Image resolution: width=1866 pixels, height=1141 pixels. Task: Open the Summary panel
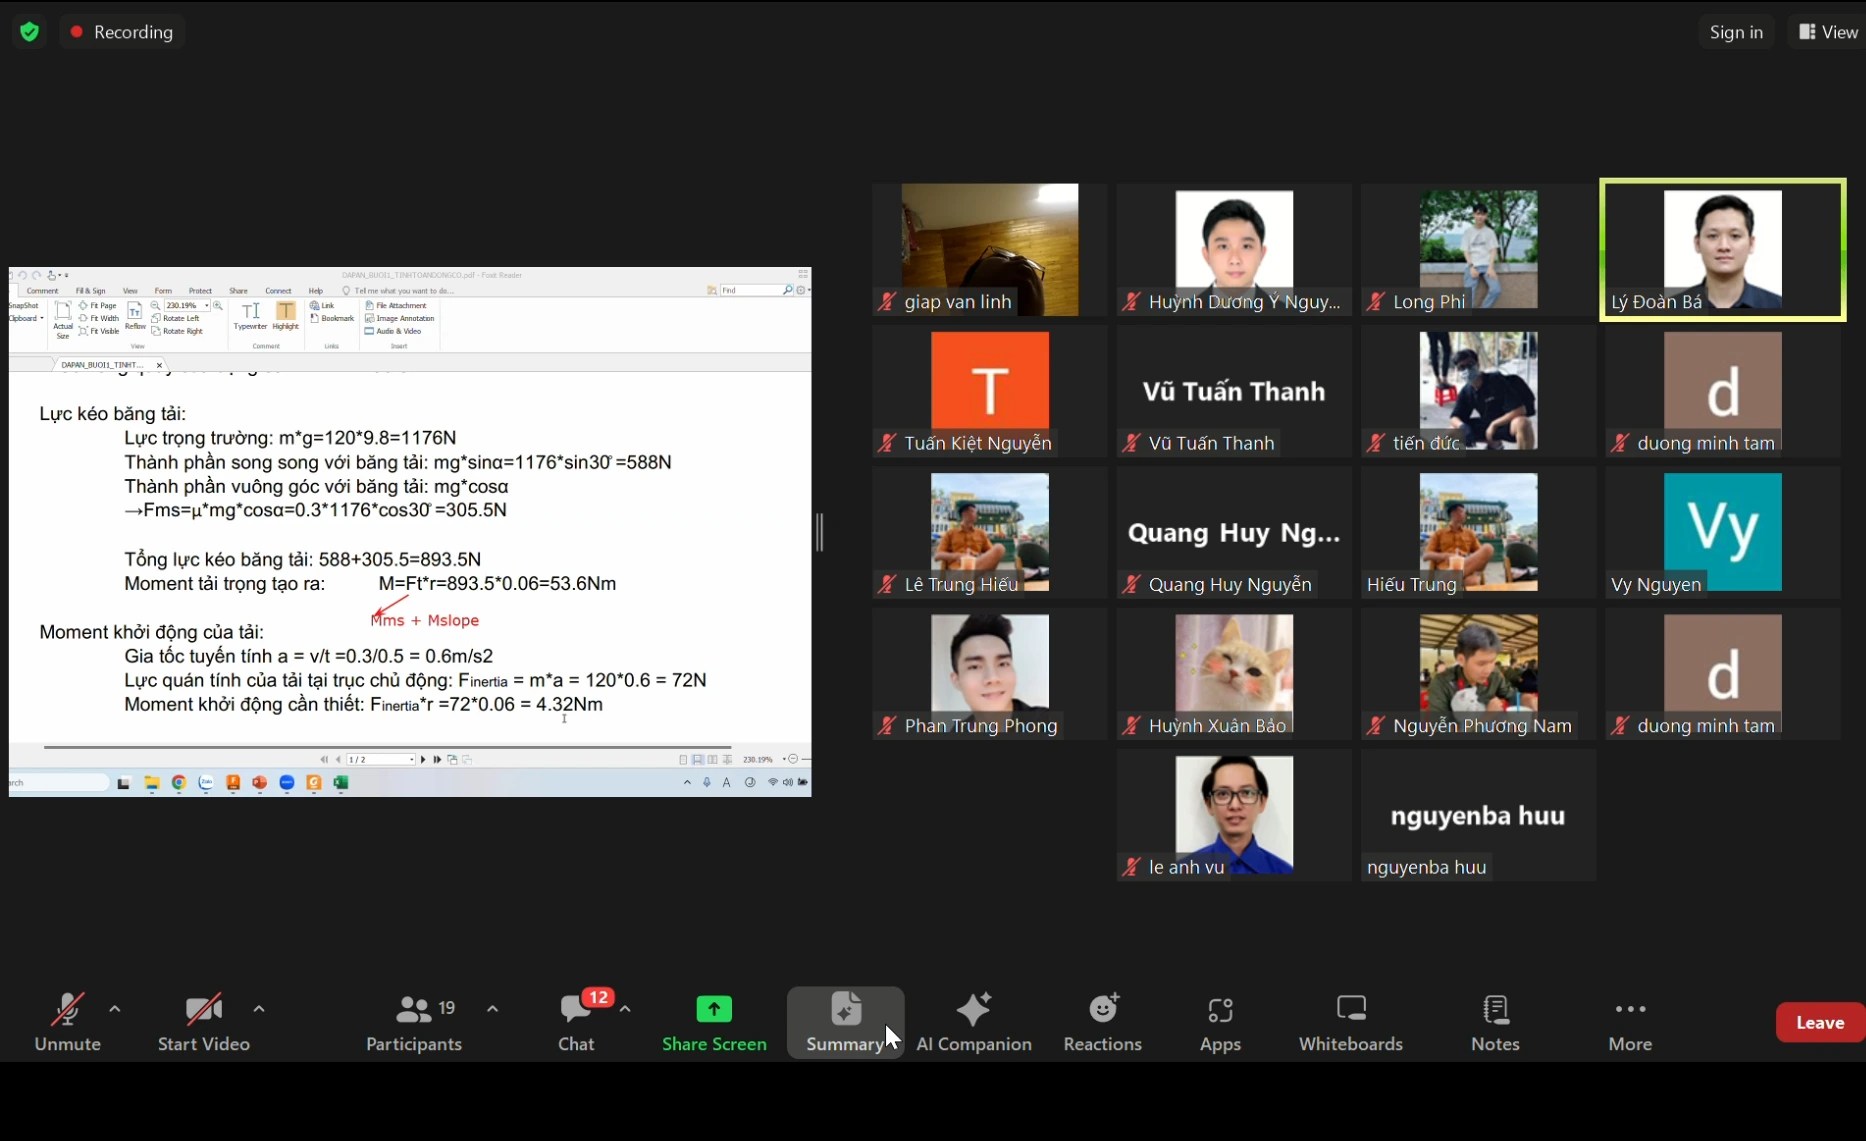(x=845, y=1022)
